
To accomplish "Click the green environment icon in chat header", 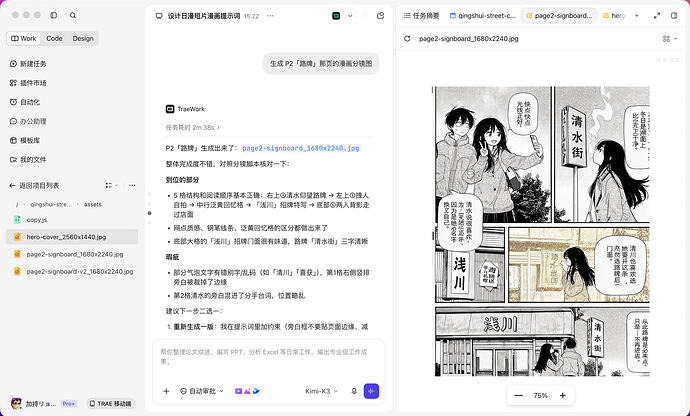I will click(x=336, y=16).
